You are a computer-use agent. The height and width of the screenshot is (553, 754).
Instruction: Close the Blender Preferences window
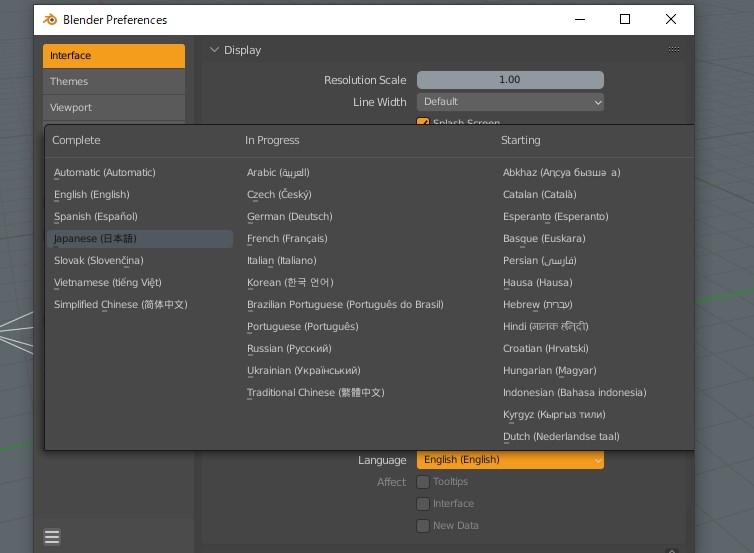671,19
